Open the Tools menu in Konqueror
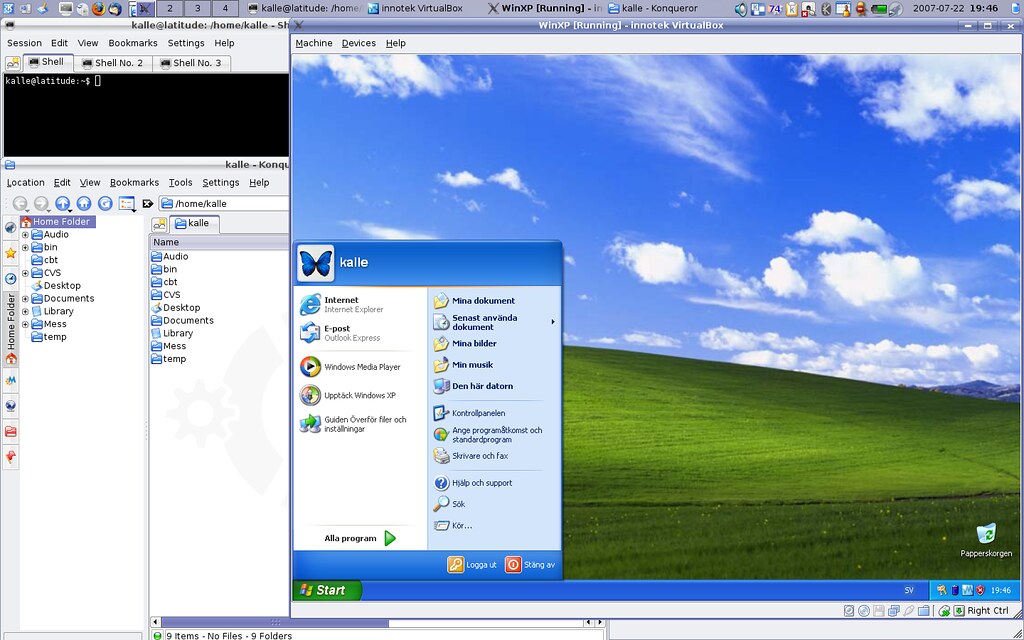The image size is (1024, 640). 180,183
